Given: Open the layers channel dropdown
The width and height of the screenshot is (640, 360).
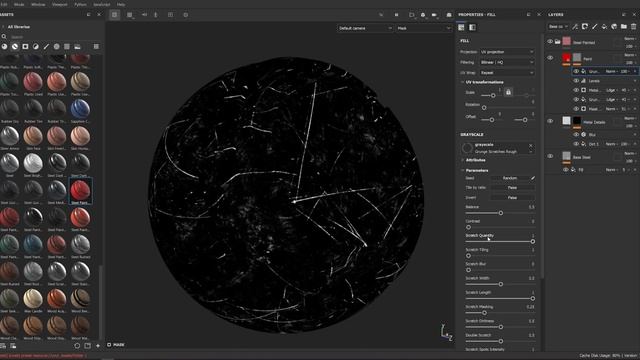Looking at the screenshot, I should tap(558, 27).
